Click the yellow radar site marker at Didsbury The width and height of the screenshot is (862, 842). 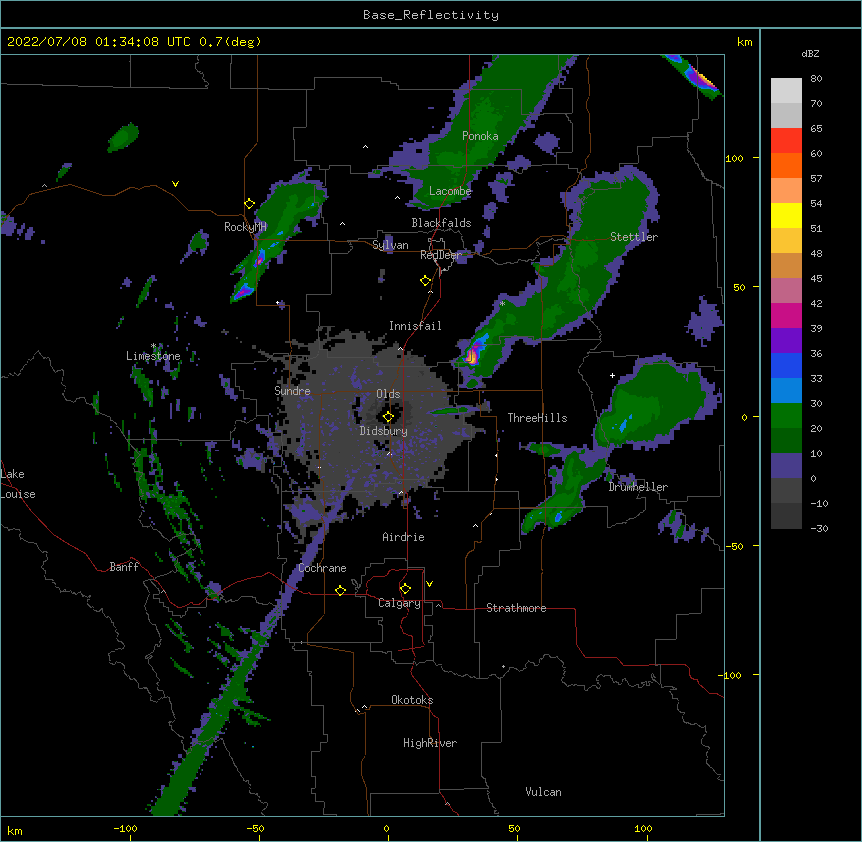[x=388, y=416]
